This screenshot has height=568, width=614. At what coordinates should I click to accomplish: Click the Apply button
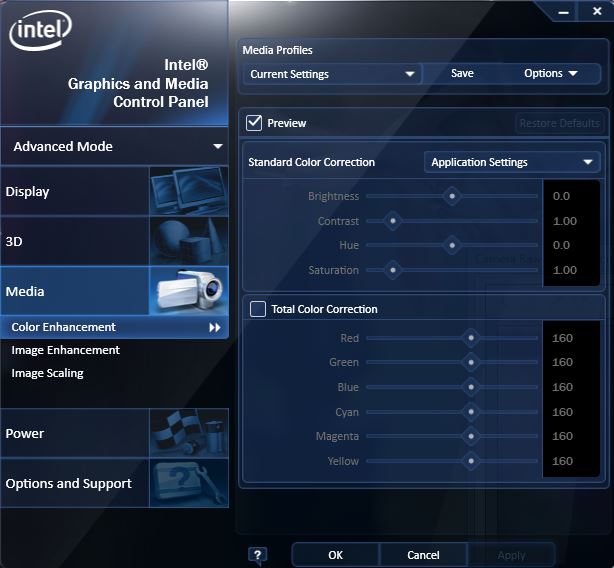click(511, 555)
